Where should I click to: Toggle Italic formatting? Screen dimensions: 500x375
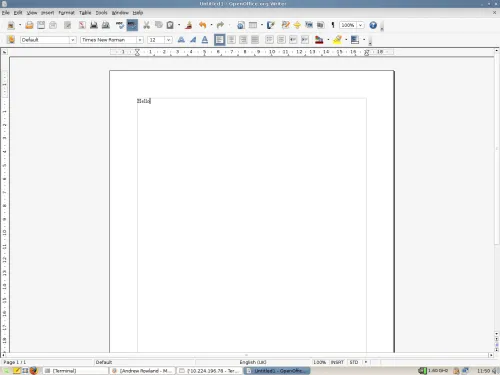click(x=193, y=40)
